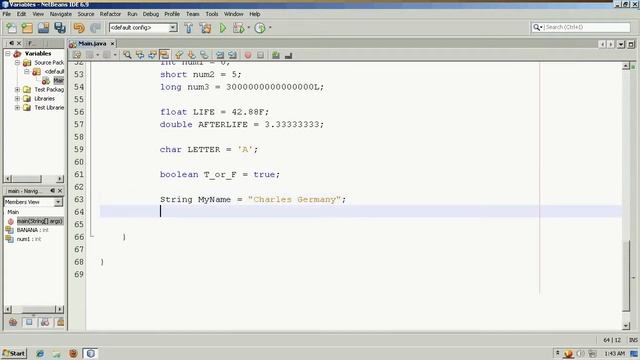Click the Files tab in projects panel
The image size is (640, 360).
pos(32,43)
